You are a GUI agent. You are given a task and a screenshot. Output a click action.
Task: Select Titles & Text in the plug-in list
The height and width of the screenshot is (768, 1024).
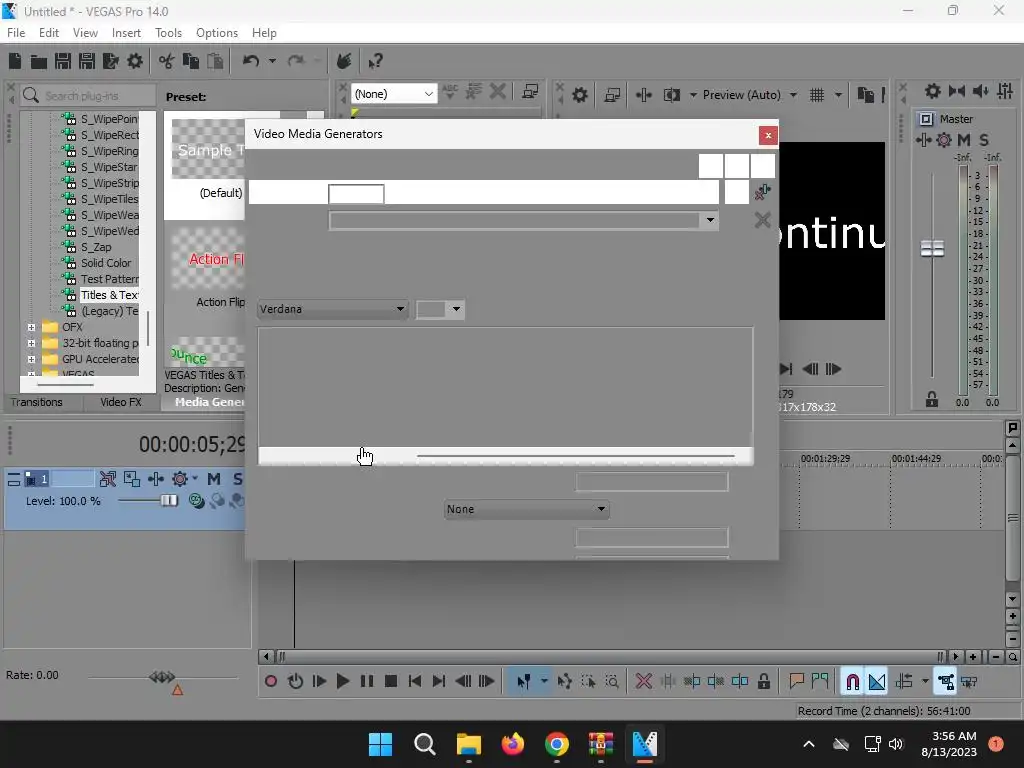point(109,295)
